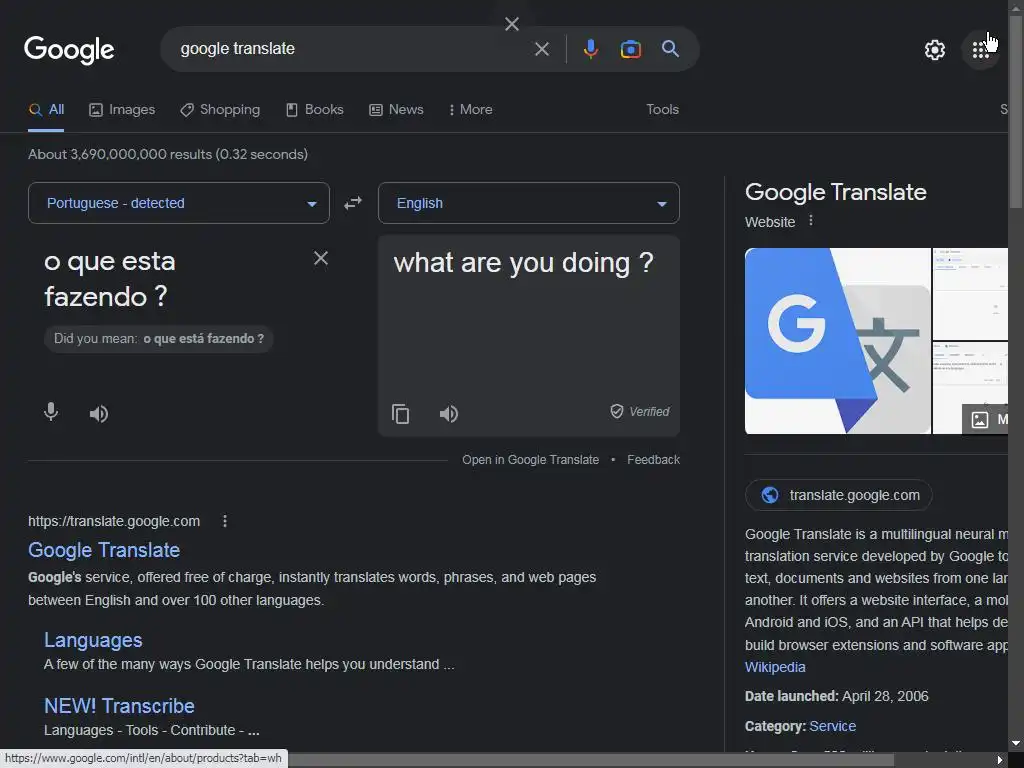Switch to the News tab
1024x768 pixels.
coord(396,110)
